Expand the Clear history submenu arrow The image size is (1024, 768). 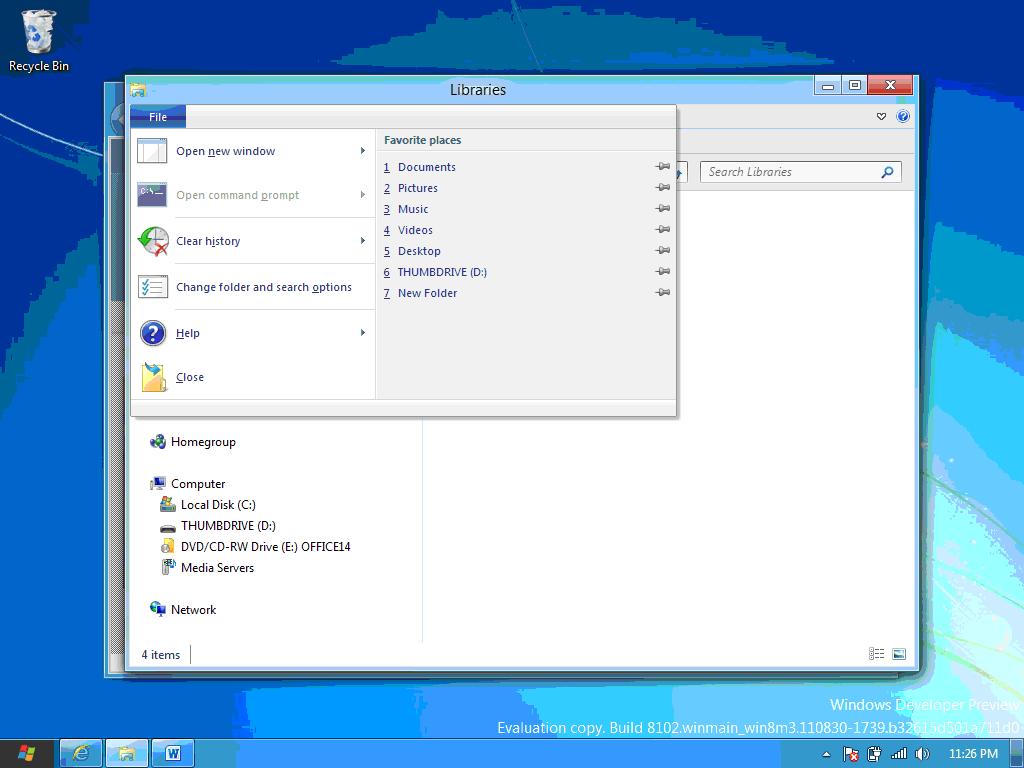(x=363, y=241)
